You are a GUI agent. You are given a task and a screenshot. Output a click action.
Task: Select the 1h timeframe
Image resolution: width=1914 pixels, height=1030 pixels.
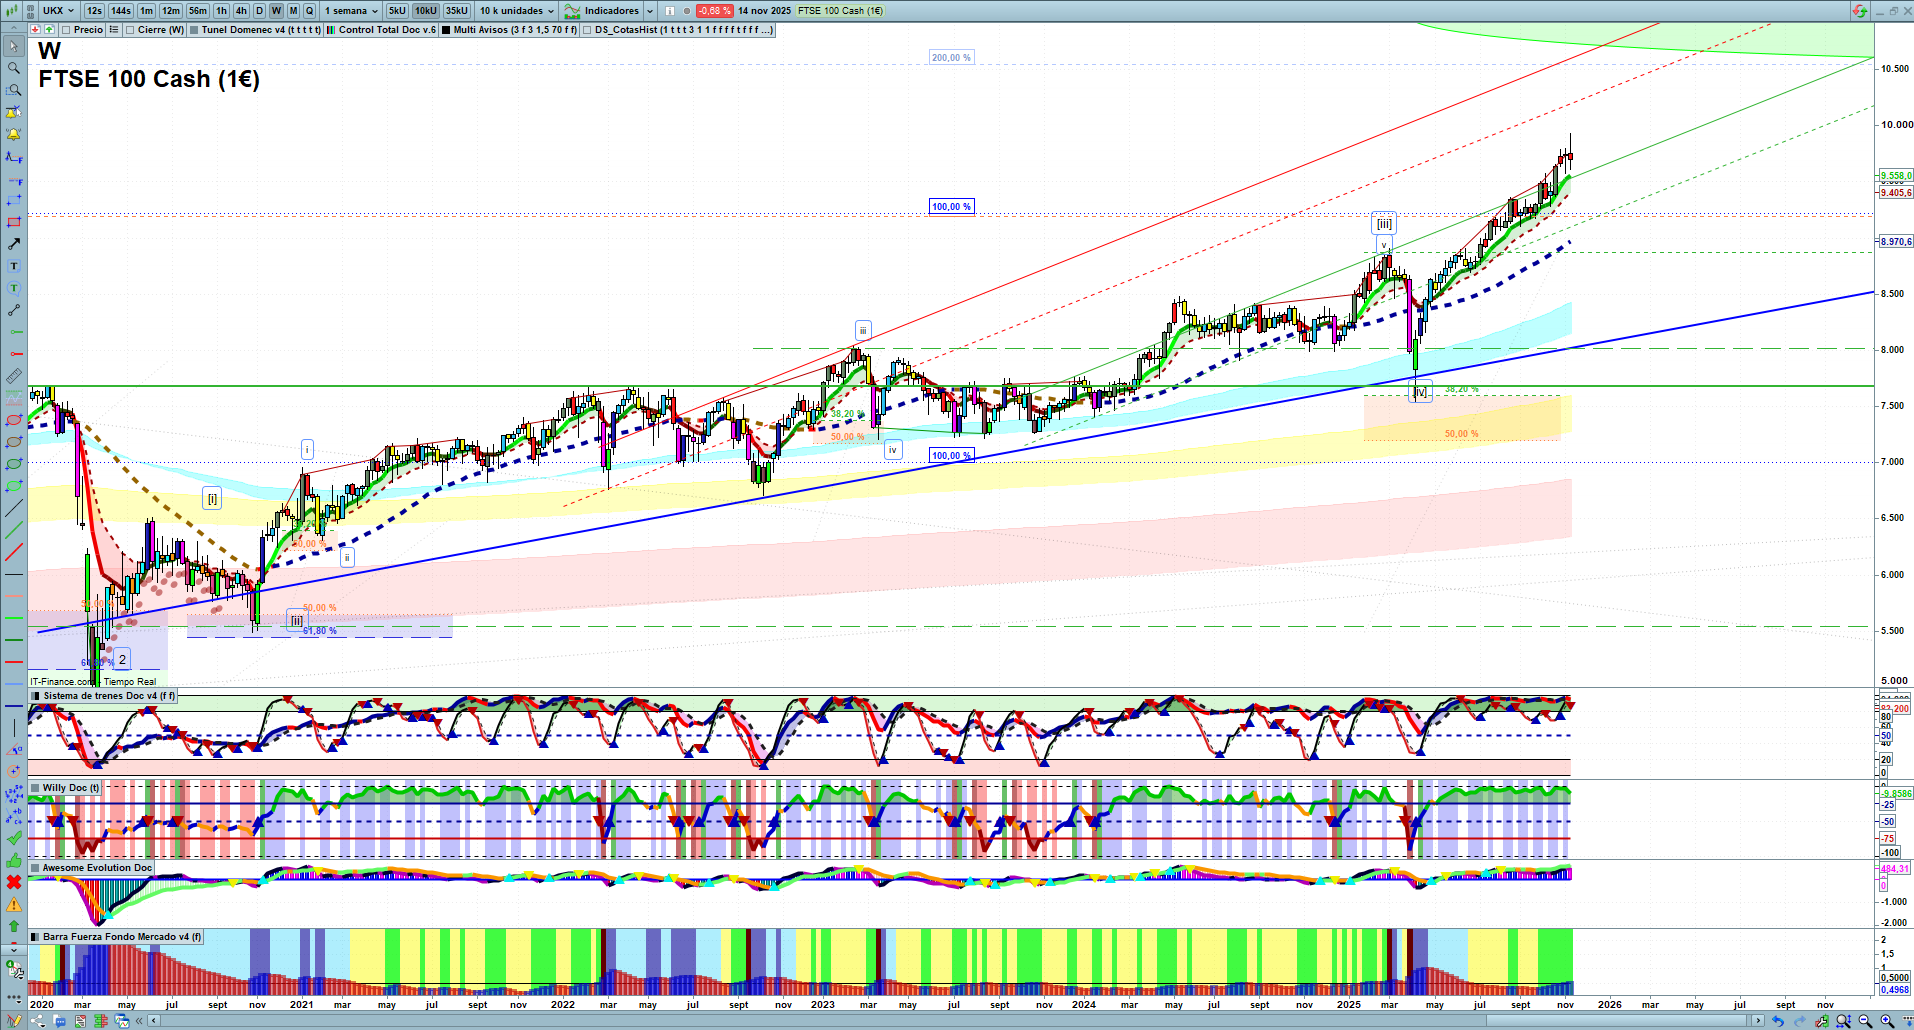click(x=222, y=11)
